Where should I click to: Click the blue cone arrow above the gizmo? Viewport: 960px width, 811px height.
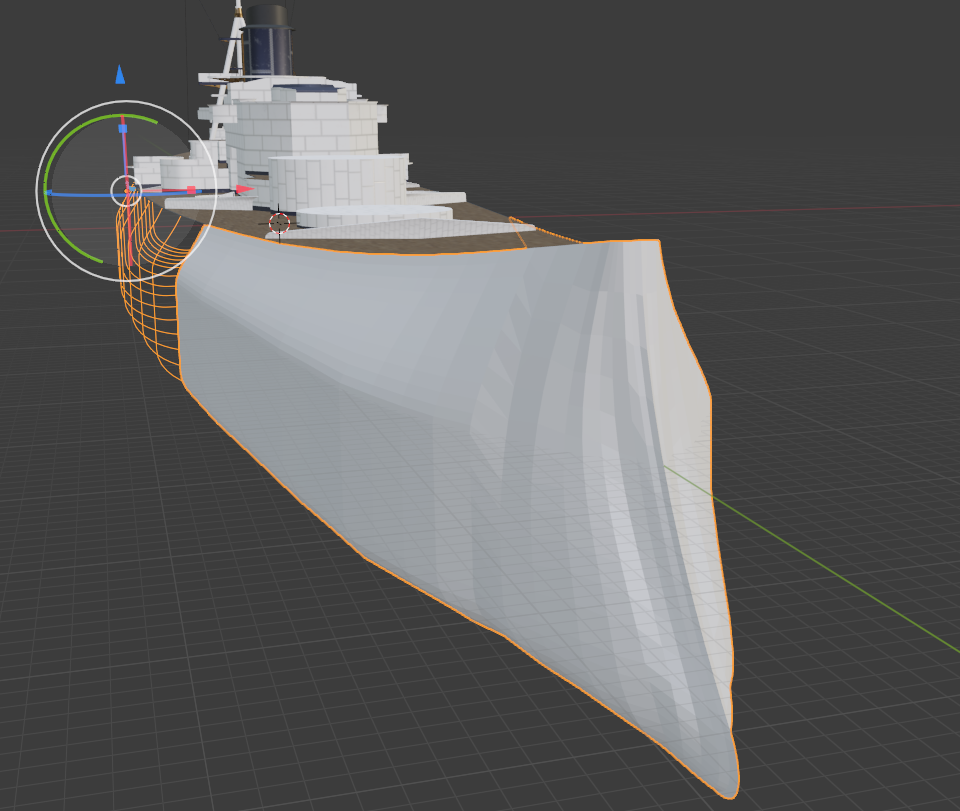pos(120,75)
